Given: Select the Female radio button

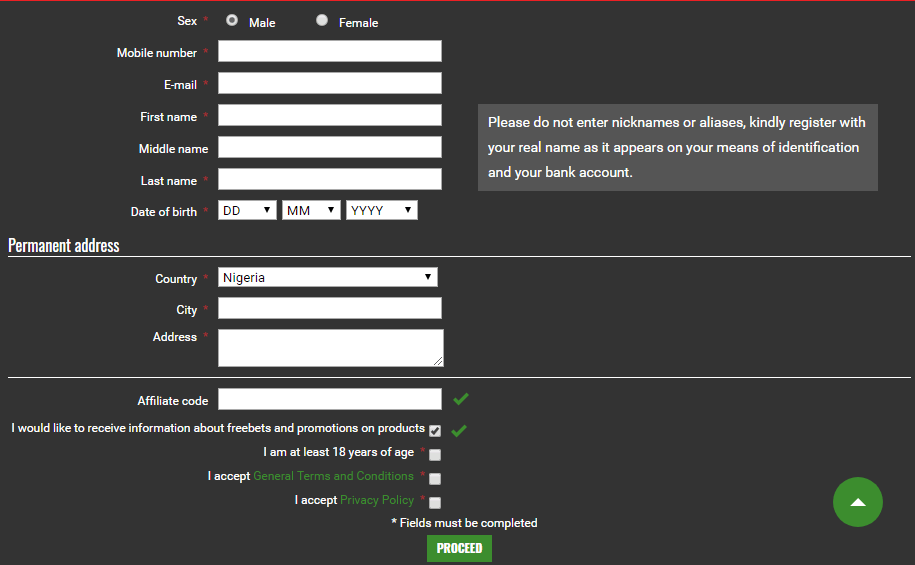Looking at the screenshot, I should [x=322, y=20].
